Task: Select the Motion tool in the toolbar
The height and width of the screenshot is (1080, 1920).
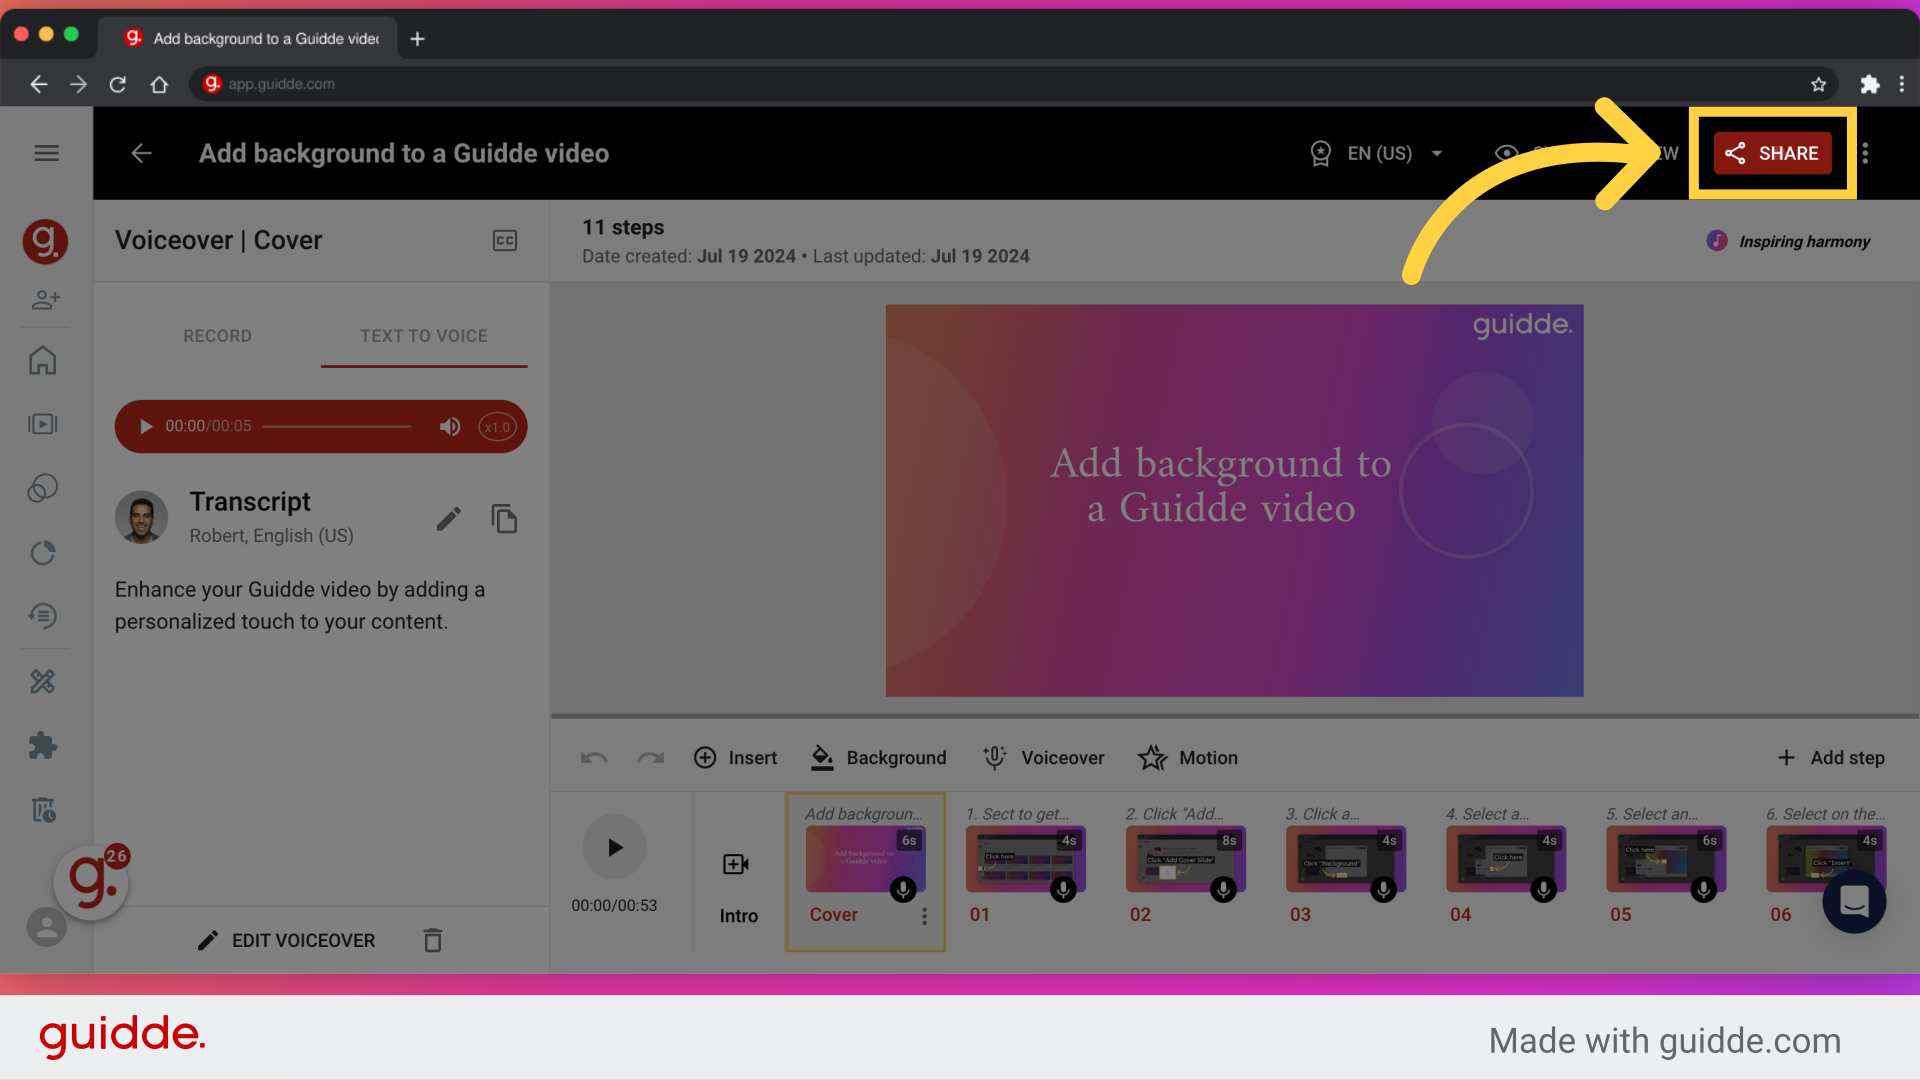Action: (1188, 758)
